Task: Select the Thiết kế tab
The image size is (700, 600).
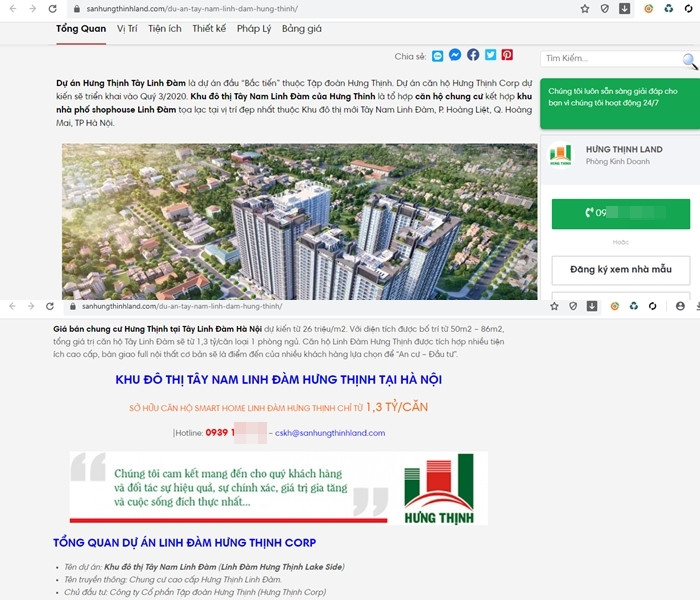Action: coord(209,29)
